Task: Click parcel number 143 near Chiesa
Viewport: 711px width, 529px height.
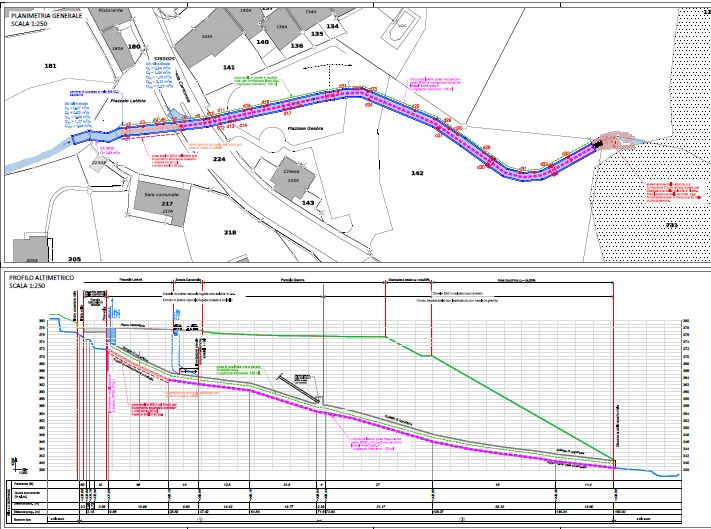Action: [x=308, y=203]
